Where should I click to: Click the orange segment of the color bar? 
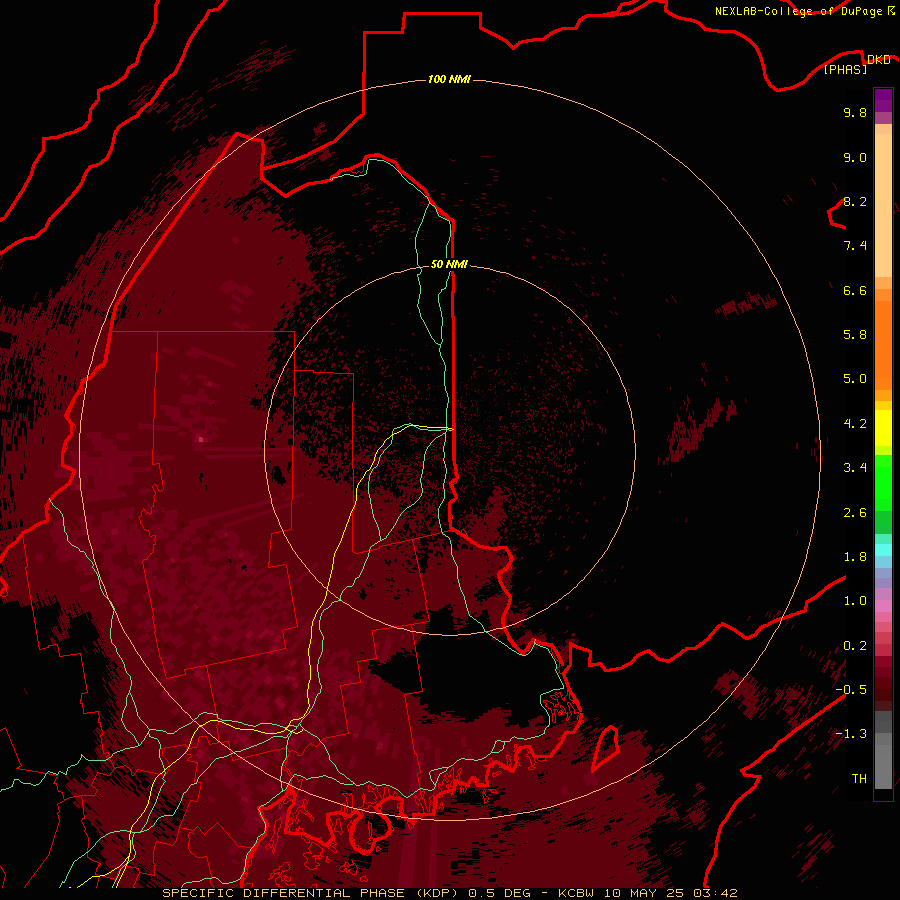click(883, 345)
